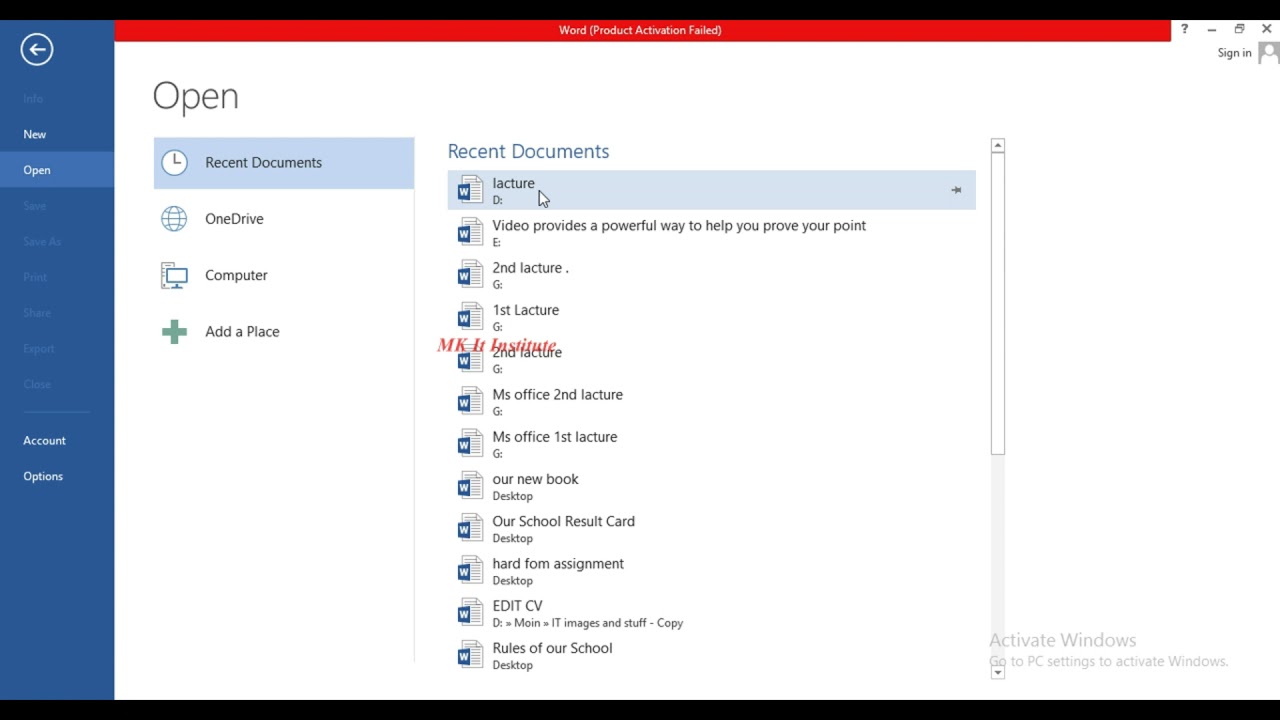
Task: Click the Word icon beside lacture on D:
Action: [470, 190]
